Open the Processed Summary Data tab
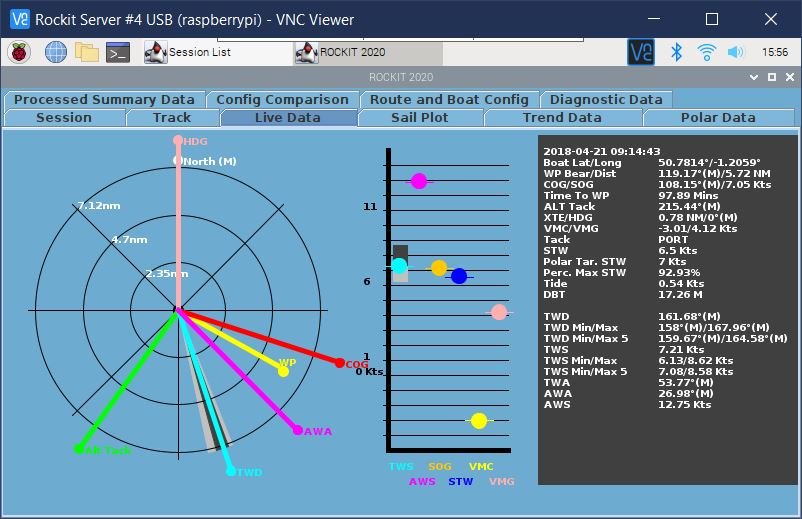The width and height of the screenshot is (802, 519). coord(104,99)
